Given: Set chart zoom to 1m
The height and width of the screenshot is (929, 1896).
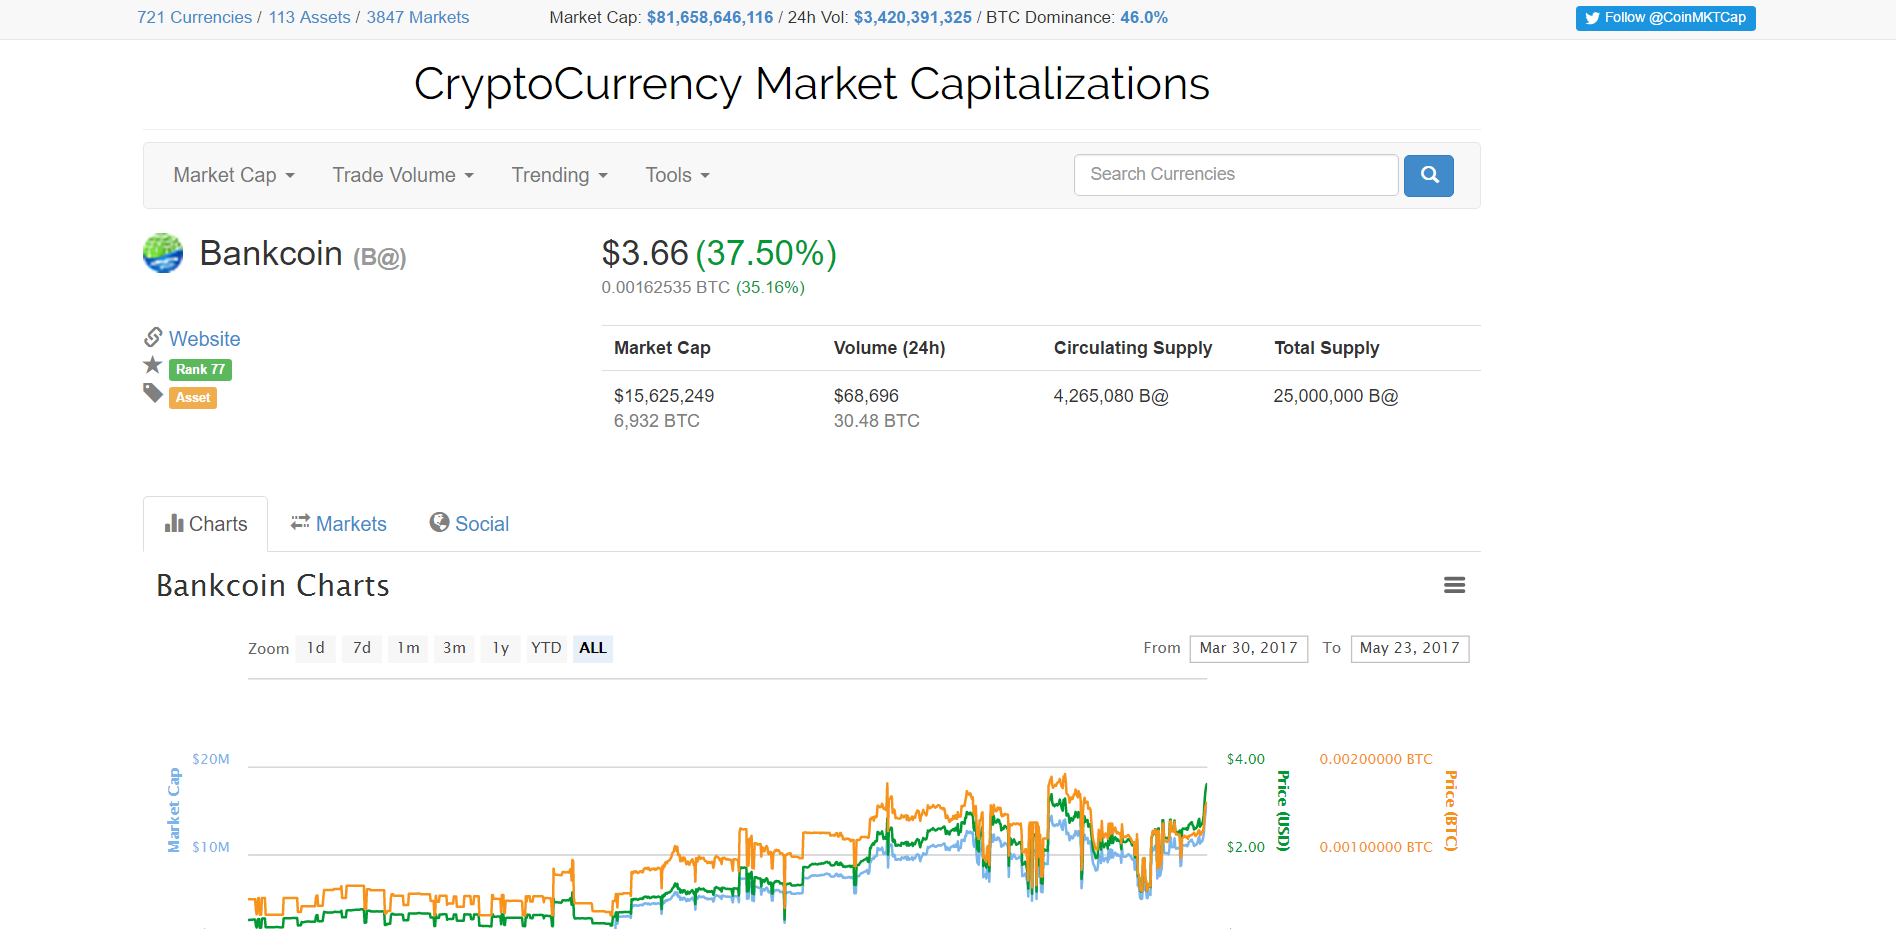Looking at the screenshot, I should [x=408, y=648].
